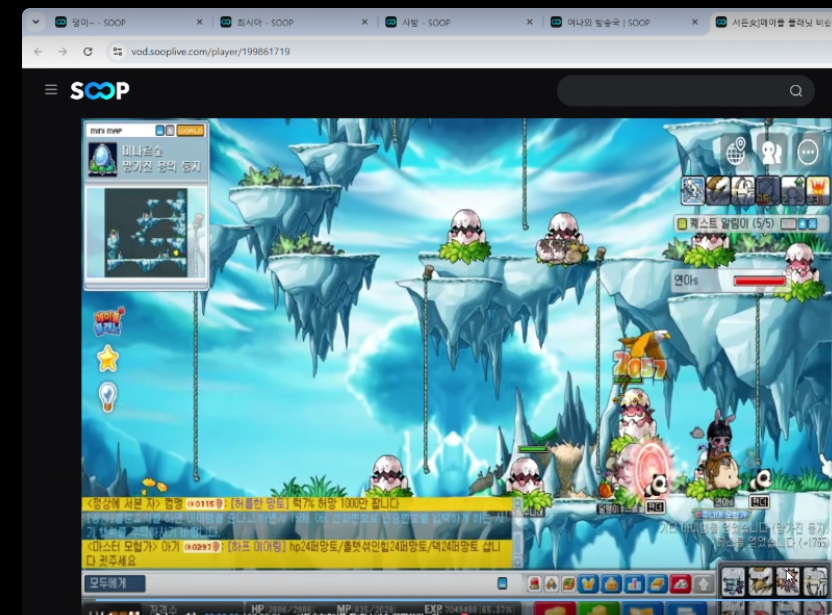Click the yellow star icon
This screenshot has width=832, height=615.
(x=108, y=359)
